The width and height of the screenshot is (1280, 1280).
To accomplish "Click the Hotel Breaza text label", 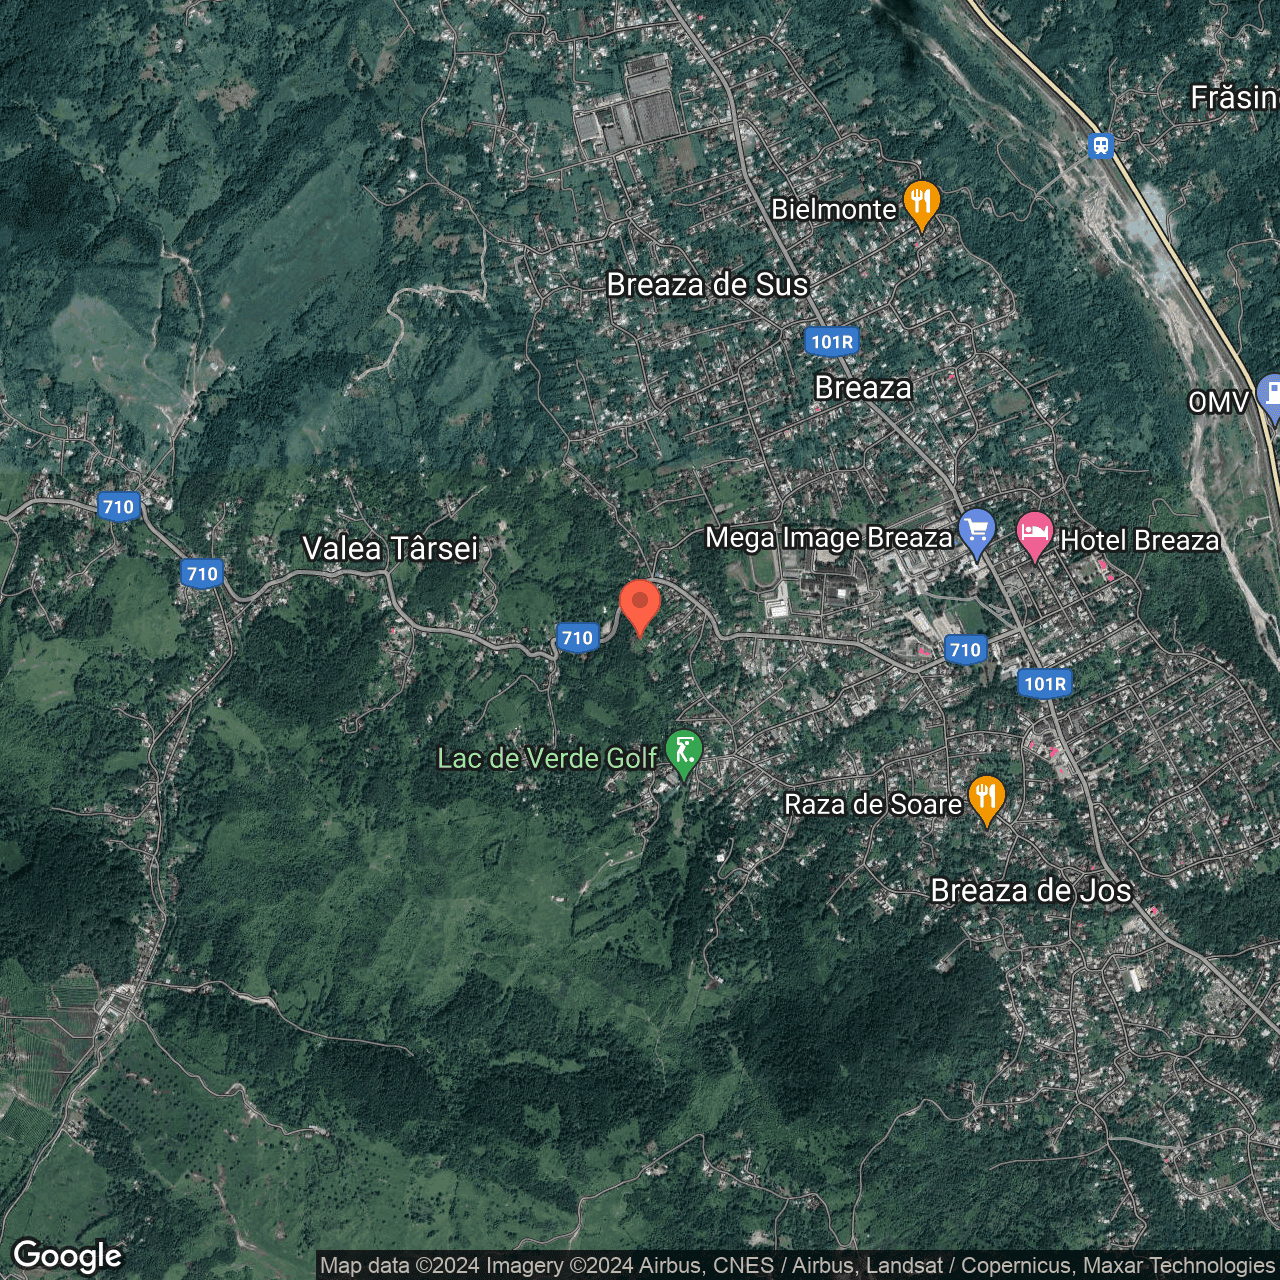I will point(1139,541).
